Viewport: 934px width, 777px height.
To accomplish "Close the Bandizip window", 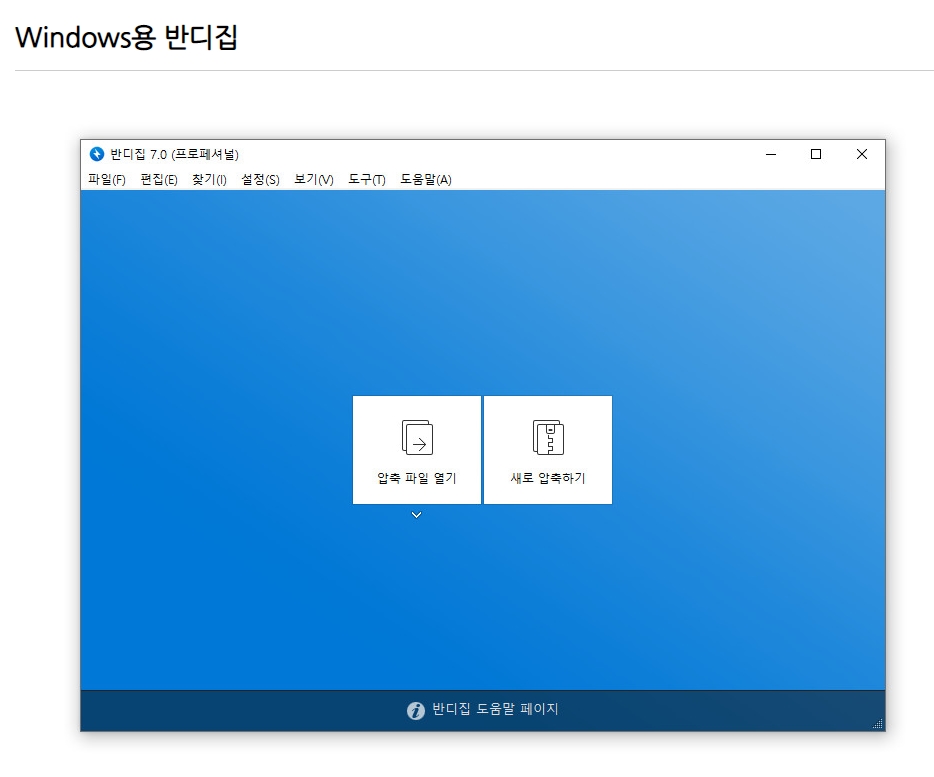I will [x=862, y=154].
